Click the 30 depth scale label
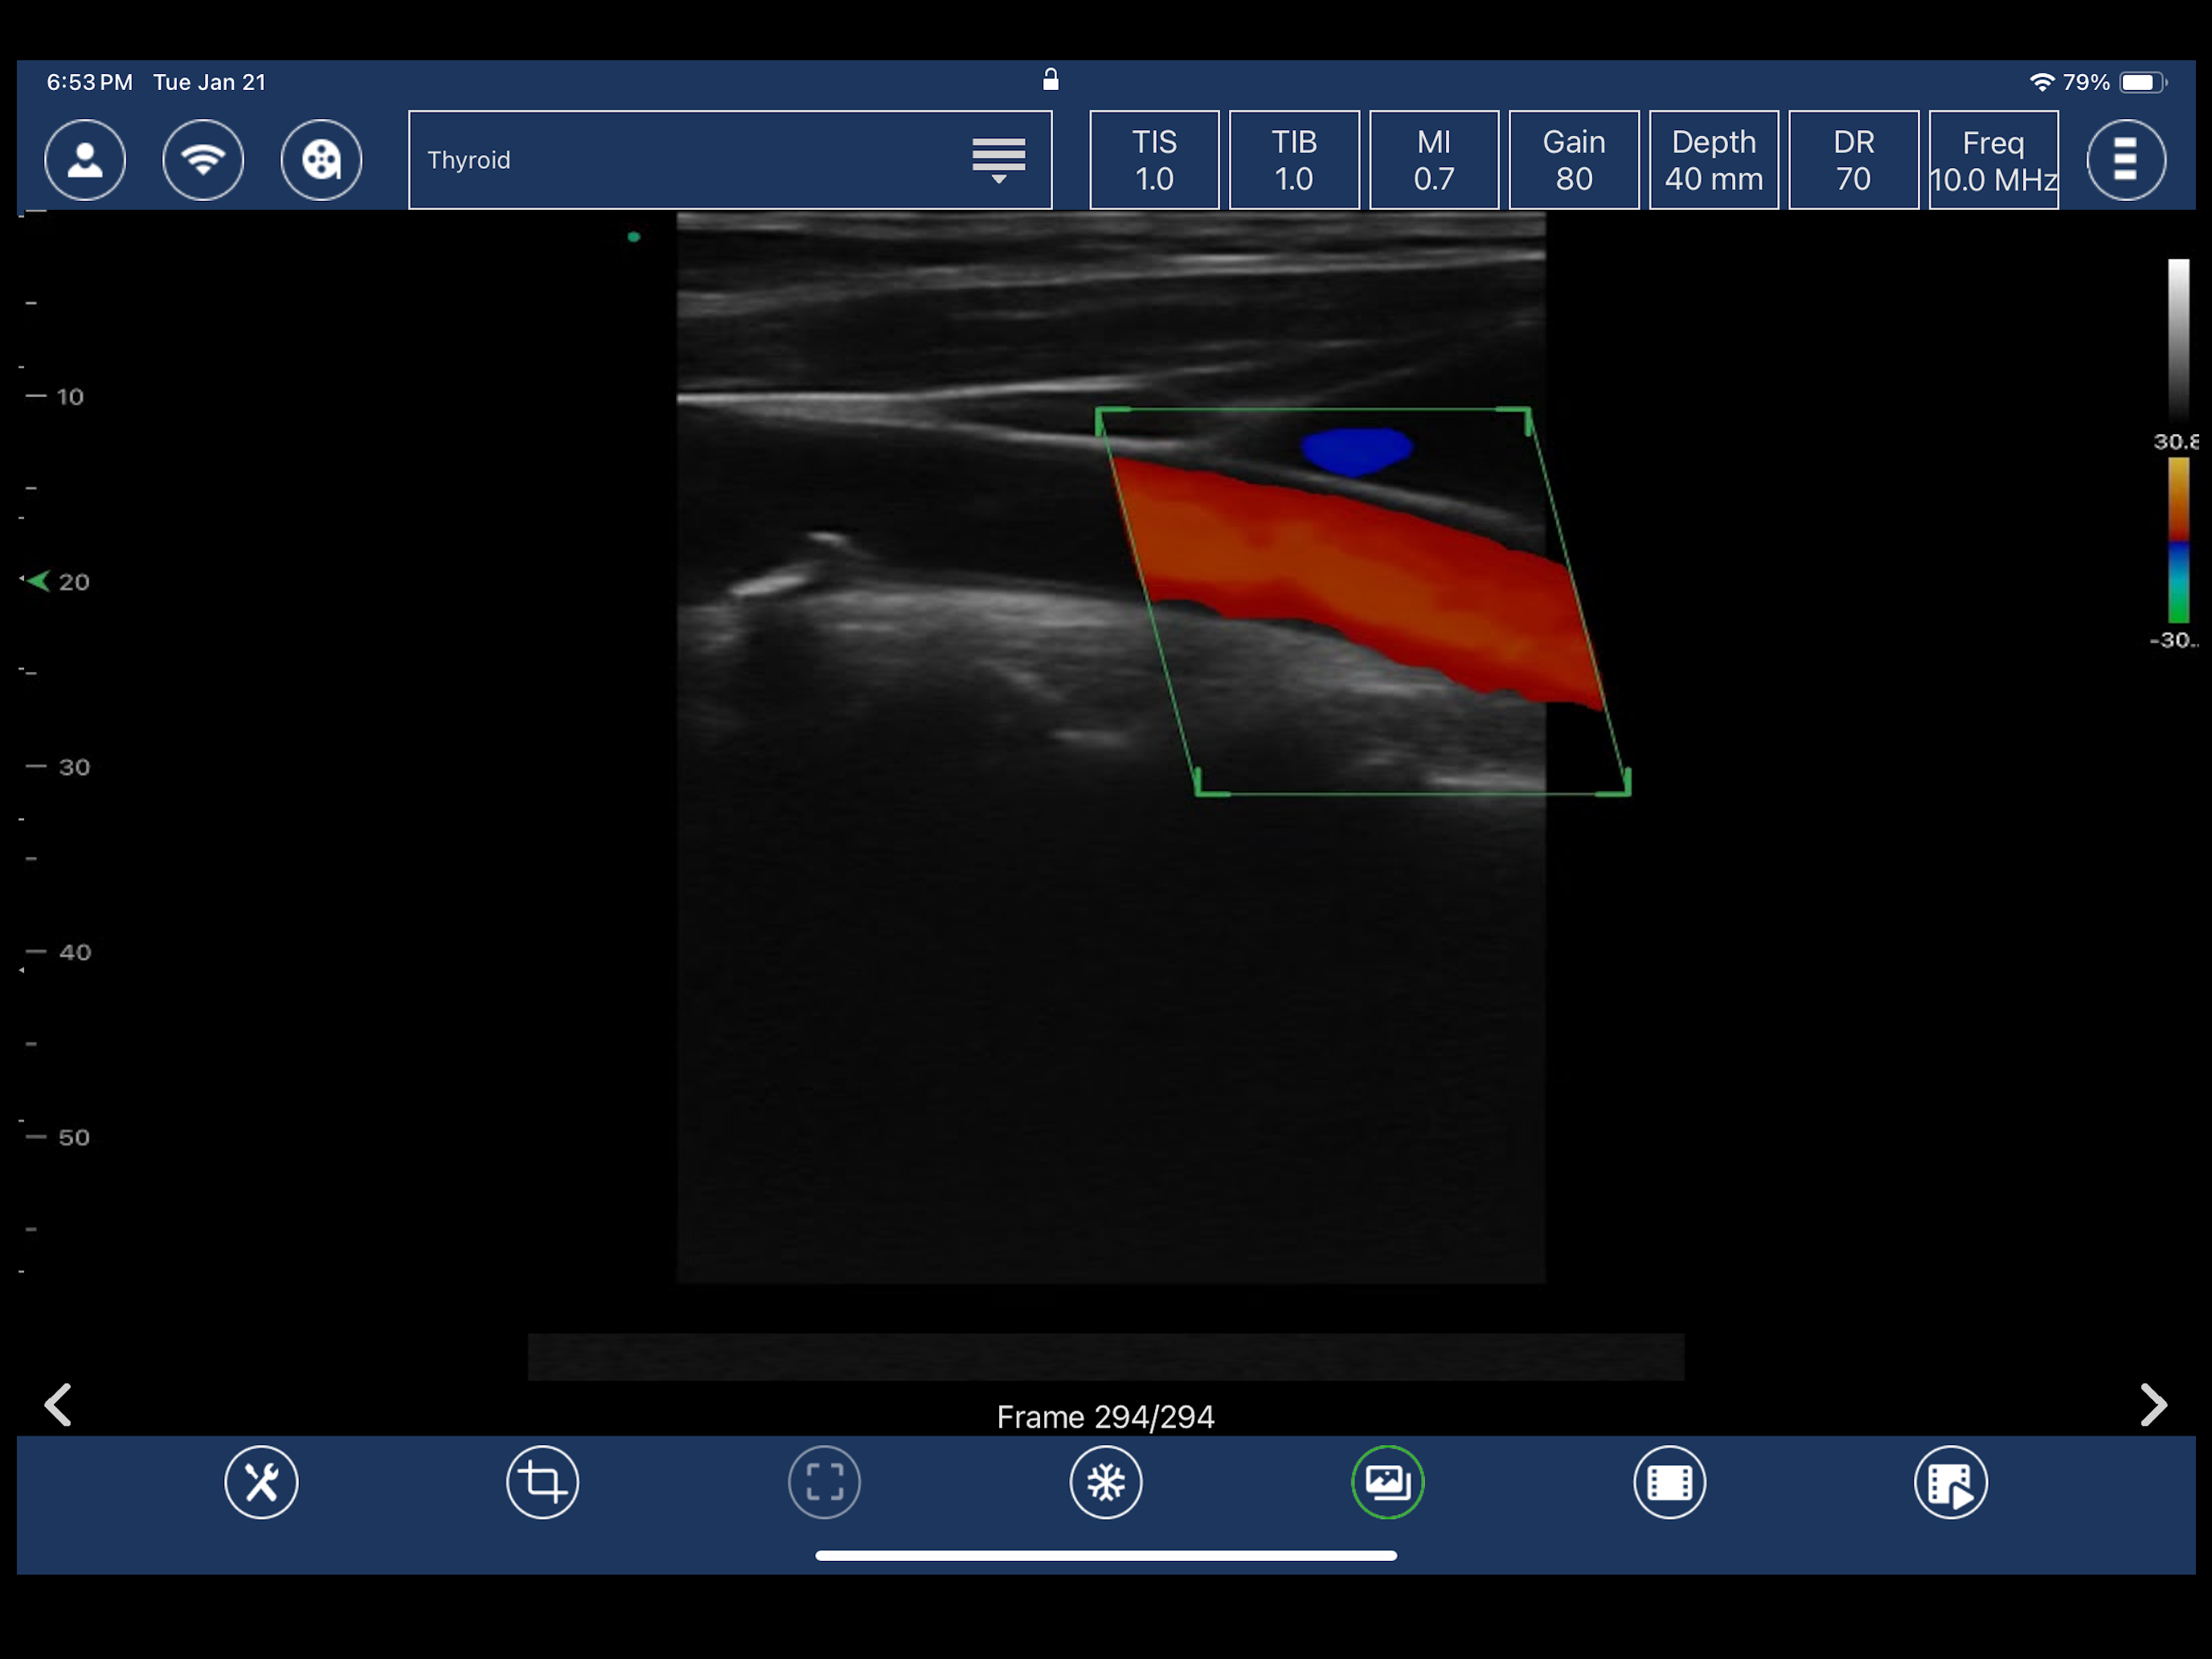Screen dimensions: 2212x1659 tap(74, 767)
